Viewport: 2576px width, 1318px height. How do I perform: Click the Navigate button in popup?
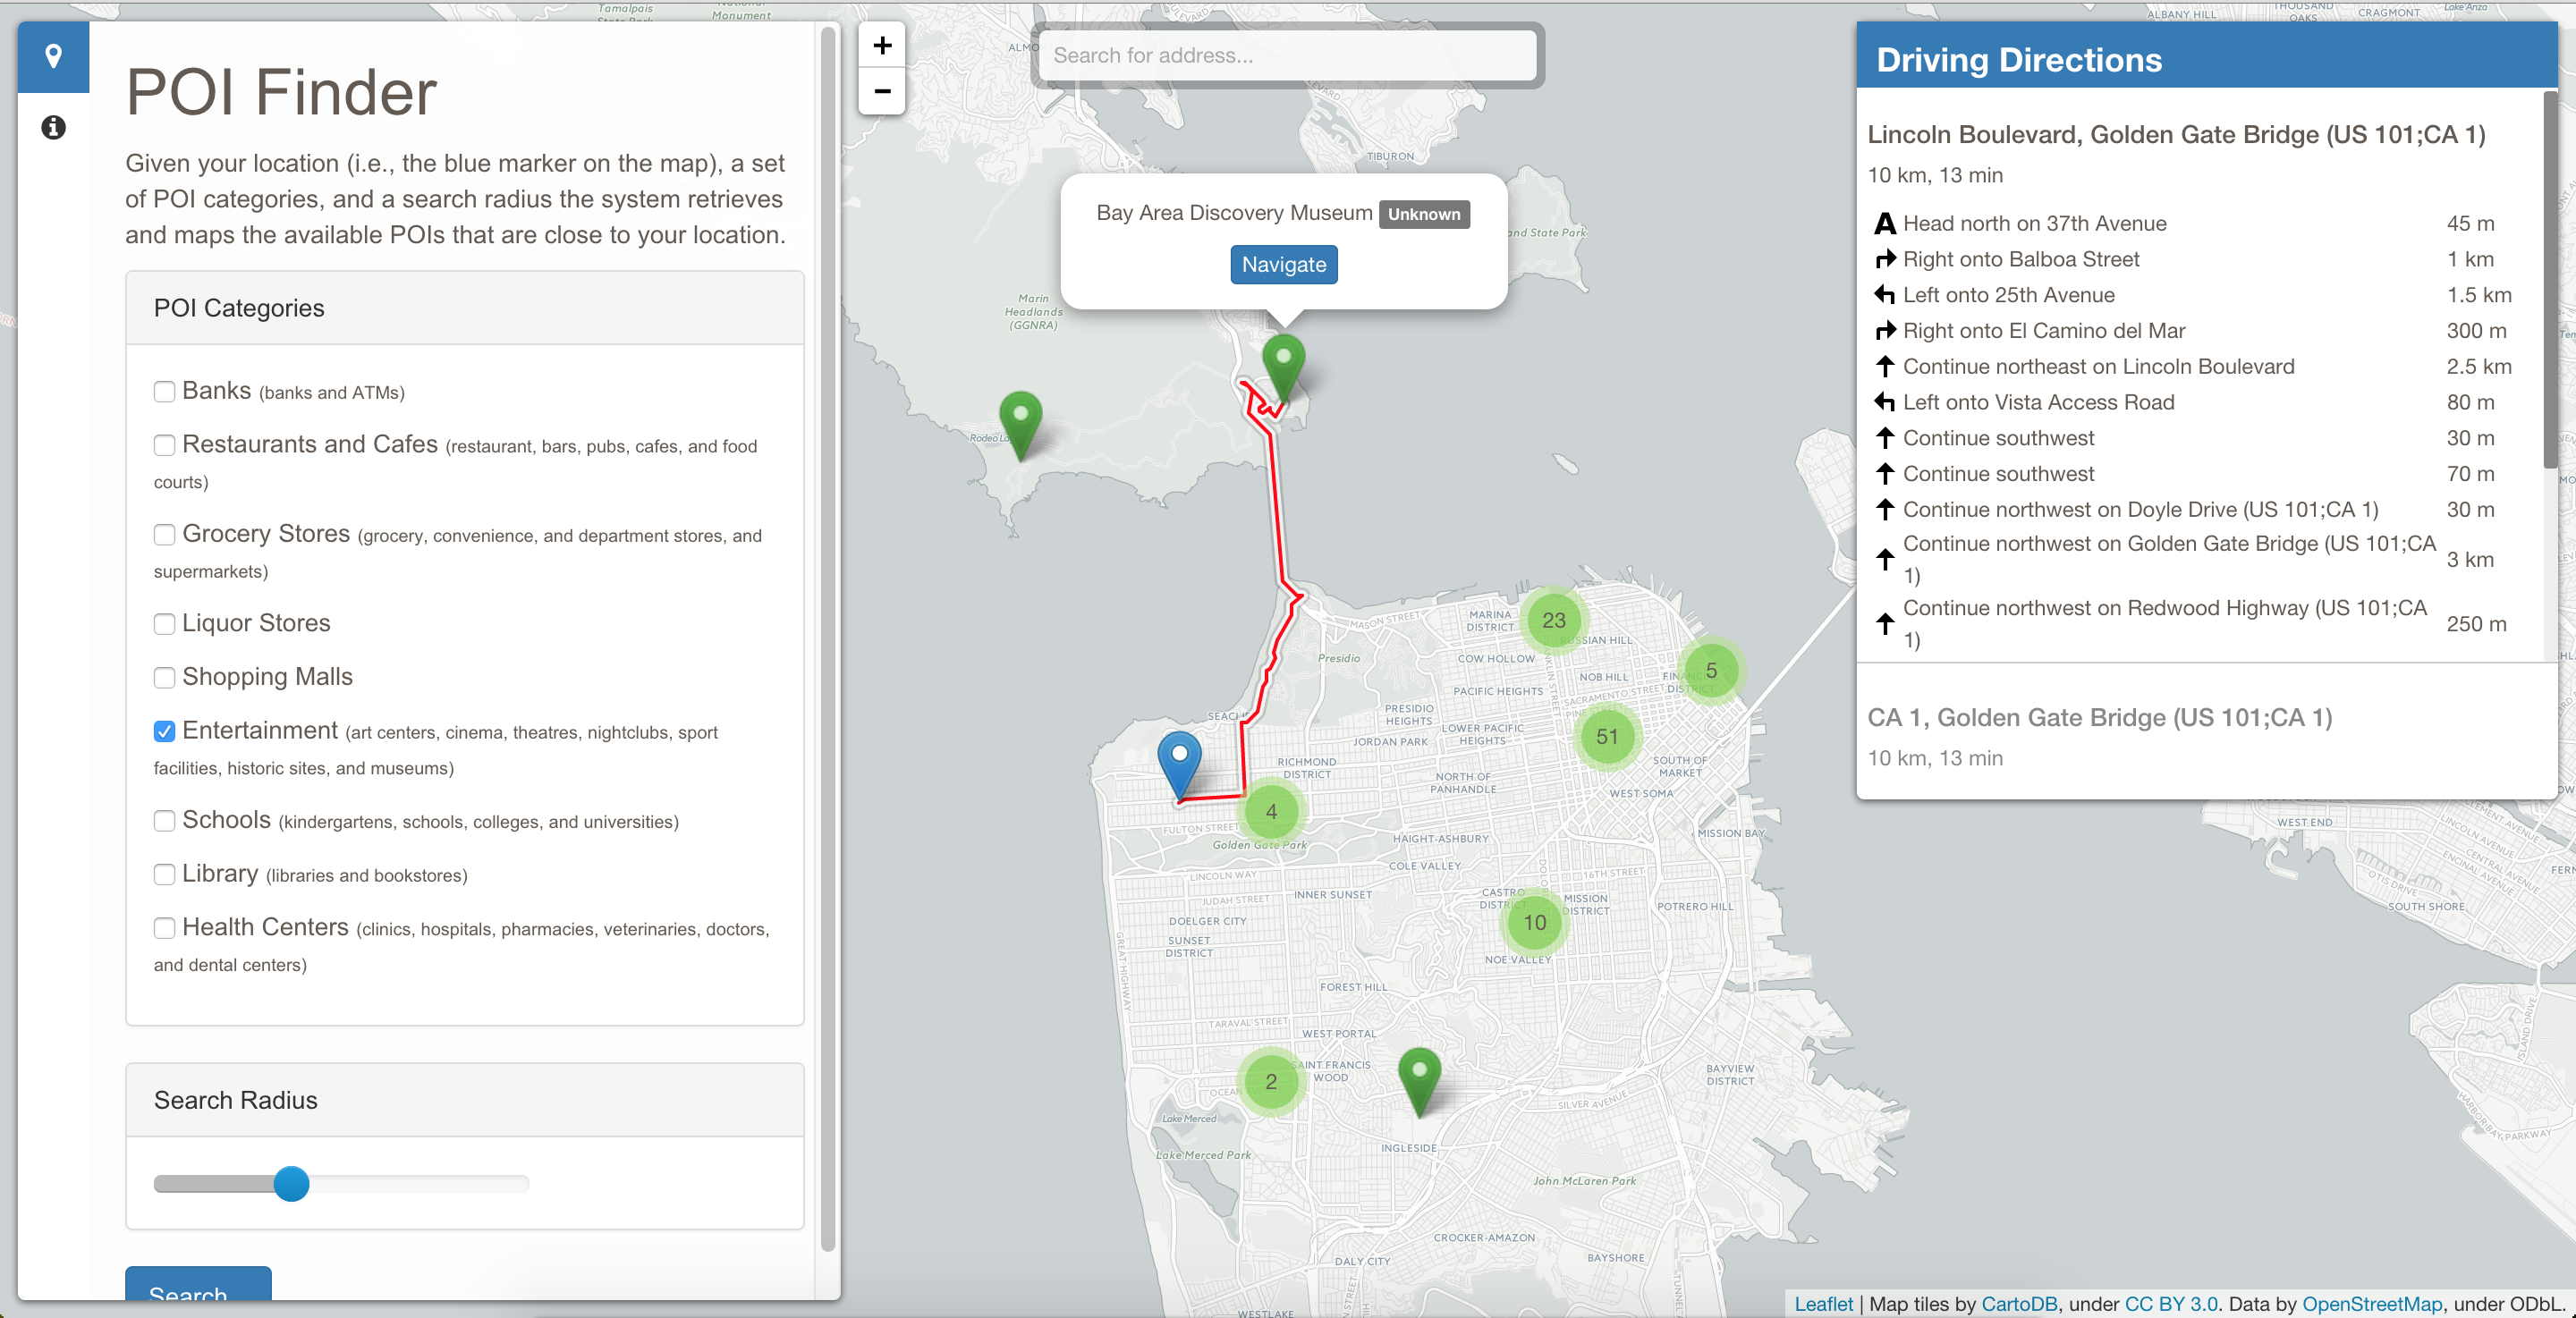[1283, 265]
